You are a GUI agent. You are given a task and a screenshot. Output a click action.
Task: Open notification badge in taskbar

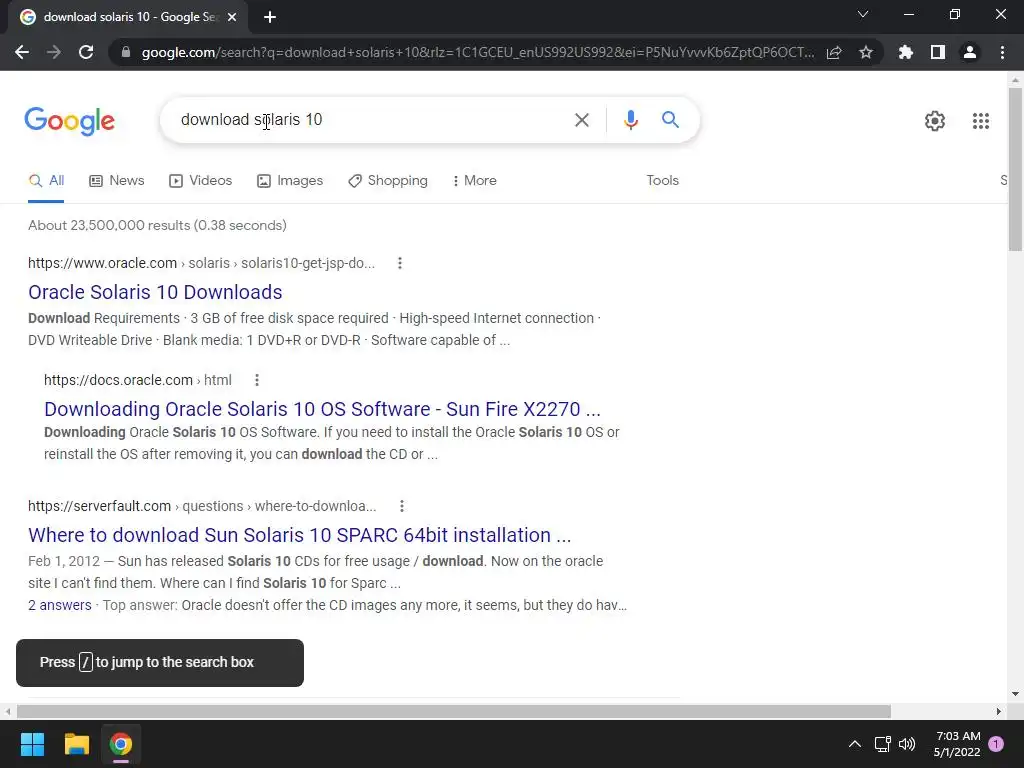(x=995, y=744)
